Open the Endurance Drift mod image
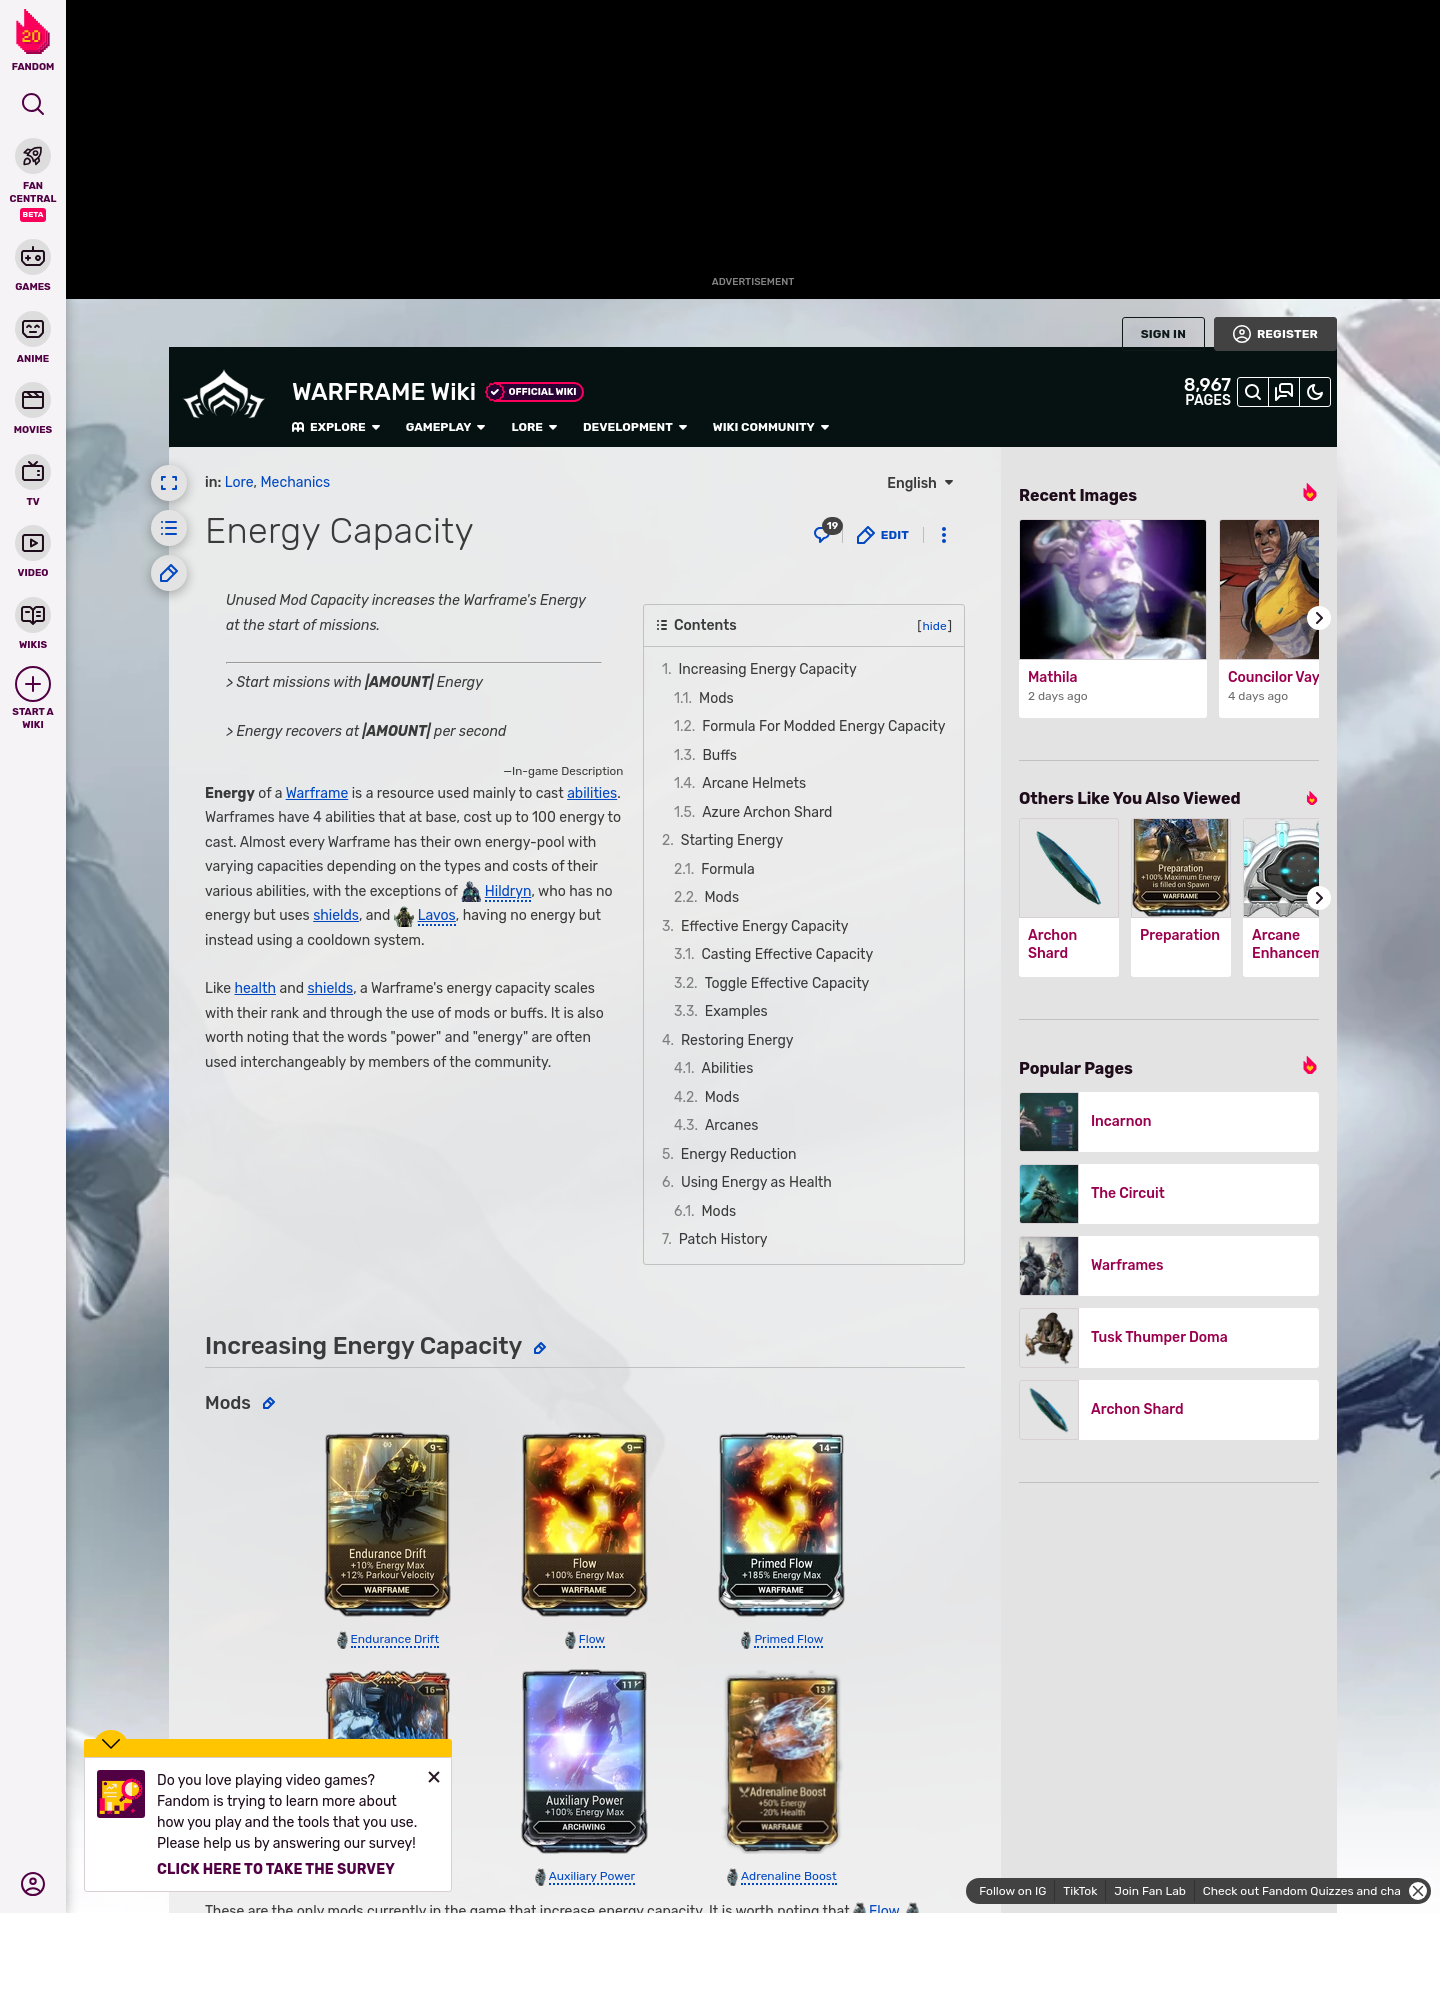The width and height of the screenshot is (1440, 2000). click(388, 1524)
